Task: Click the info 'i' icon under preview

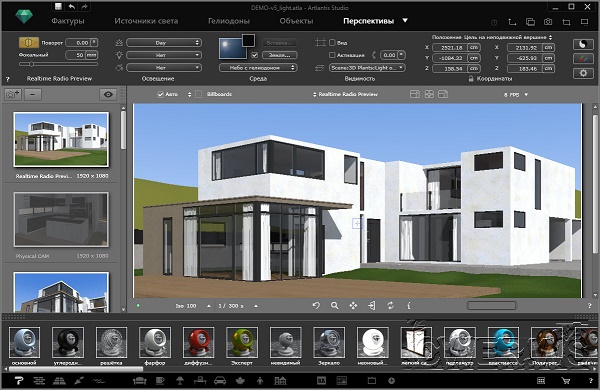Action: tap(409, 305)
